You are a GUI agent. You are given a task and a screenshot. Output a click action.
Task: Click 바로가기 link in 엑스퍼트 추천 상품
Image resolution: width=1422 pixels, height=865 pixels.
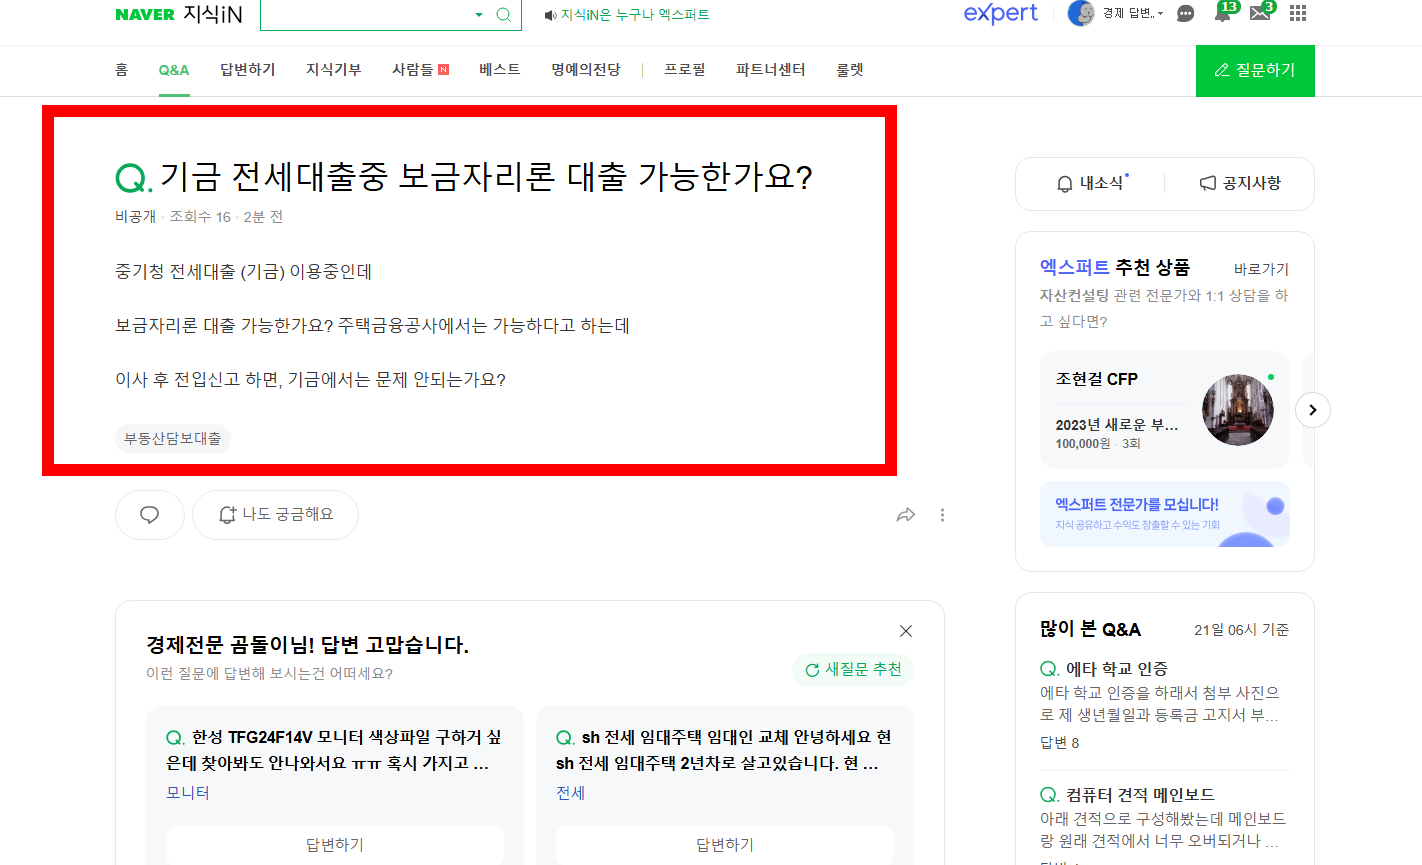[x=1261, y=269]
